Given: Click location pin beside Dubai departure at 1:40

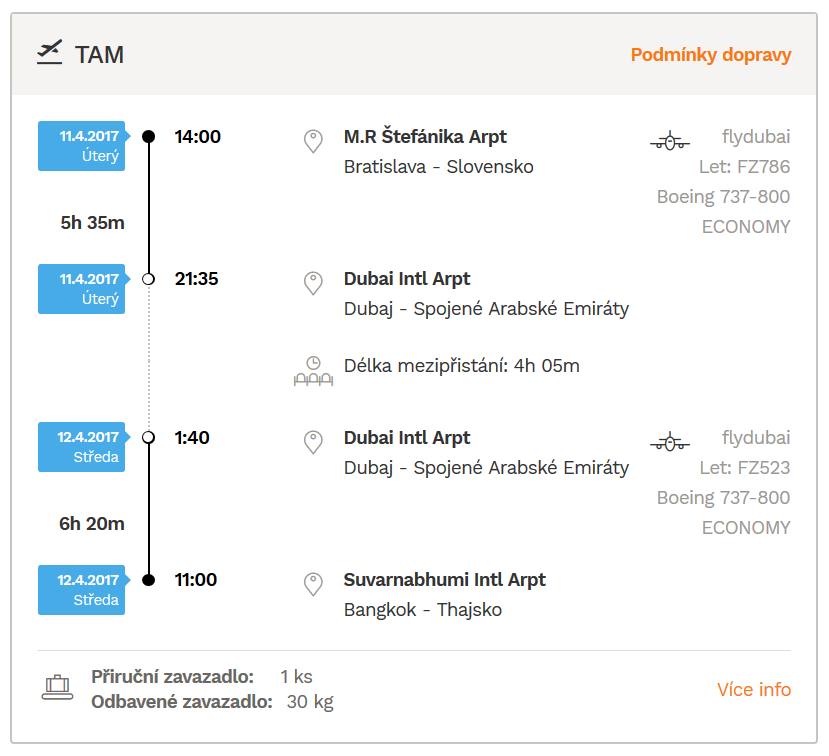Looking at the screenshot, I should pyautogui.click(x=313, y=442).
